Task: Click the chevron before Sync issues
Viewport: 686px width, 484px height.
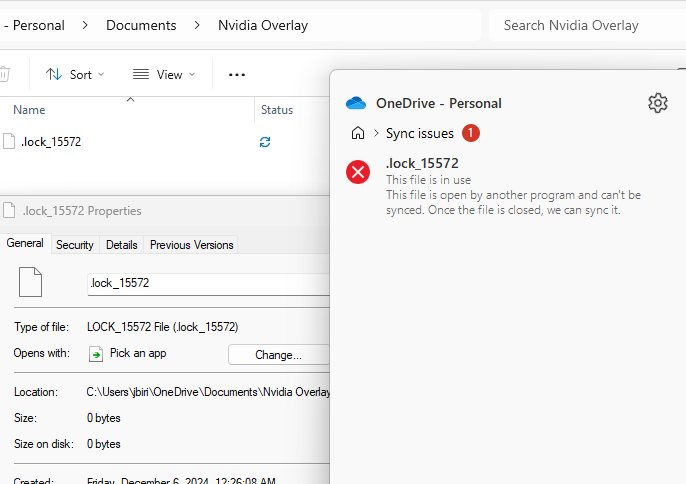Action: point(376,133)
